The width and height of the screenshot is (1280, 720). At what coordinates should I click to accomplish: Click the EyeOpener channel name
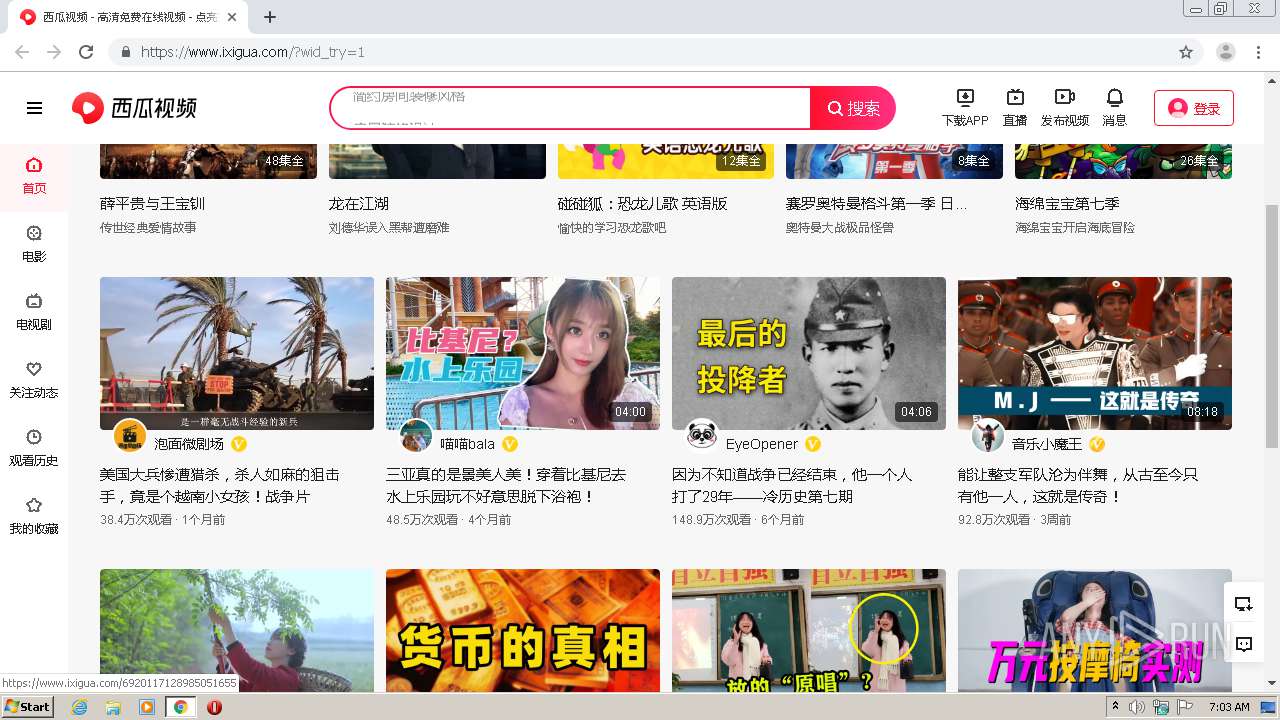[762, 444]
